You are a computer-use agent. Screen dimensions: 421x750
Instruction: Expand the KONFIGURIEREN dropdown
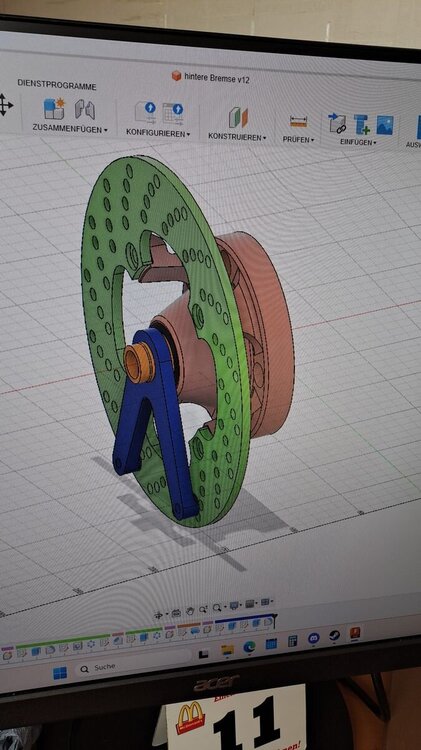[158, 133]
